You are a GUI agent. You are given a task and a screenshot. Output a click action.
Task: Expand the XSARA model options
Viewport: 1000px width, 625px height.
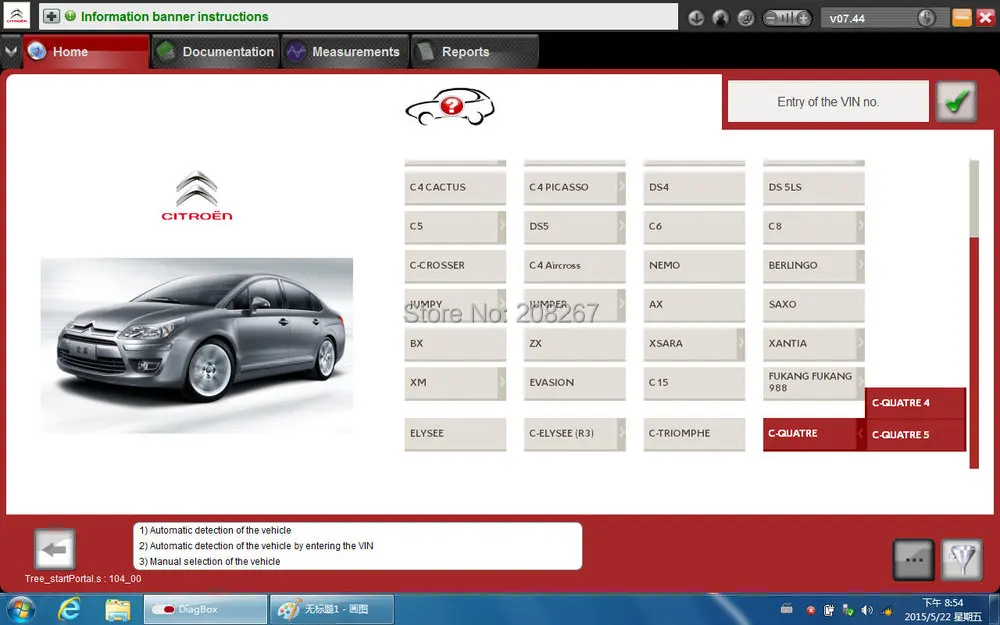(x=740, y=343)
